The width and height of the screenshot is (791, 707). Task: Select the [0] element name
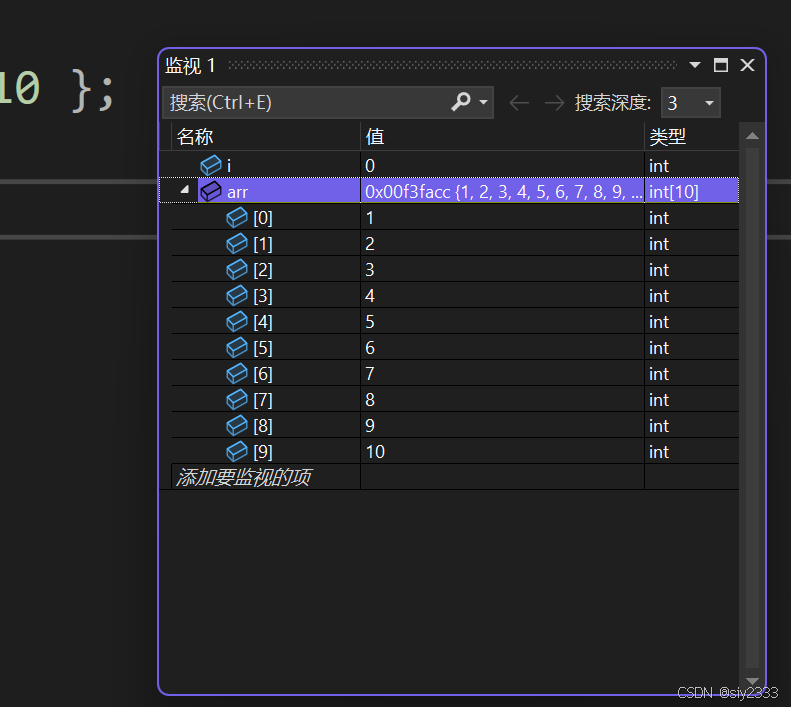263,218
